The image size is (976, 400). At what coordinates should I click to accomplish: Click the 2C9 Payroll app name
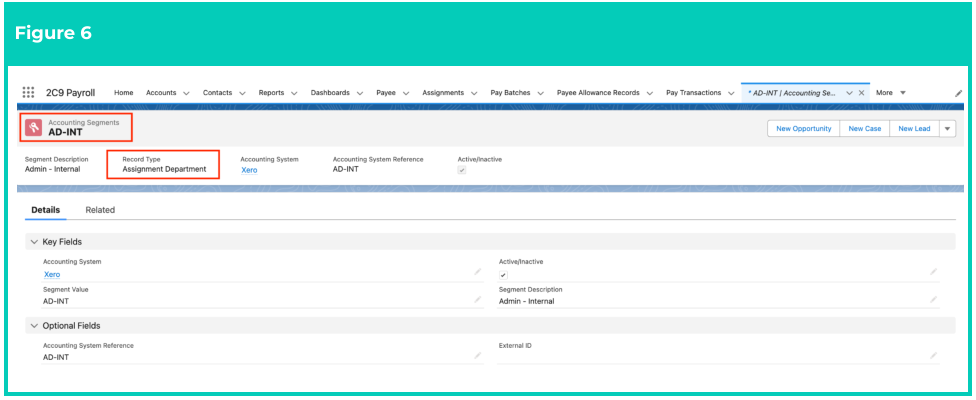click(70, 93)
